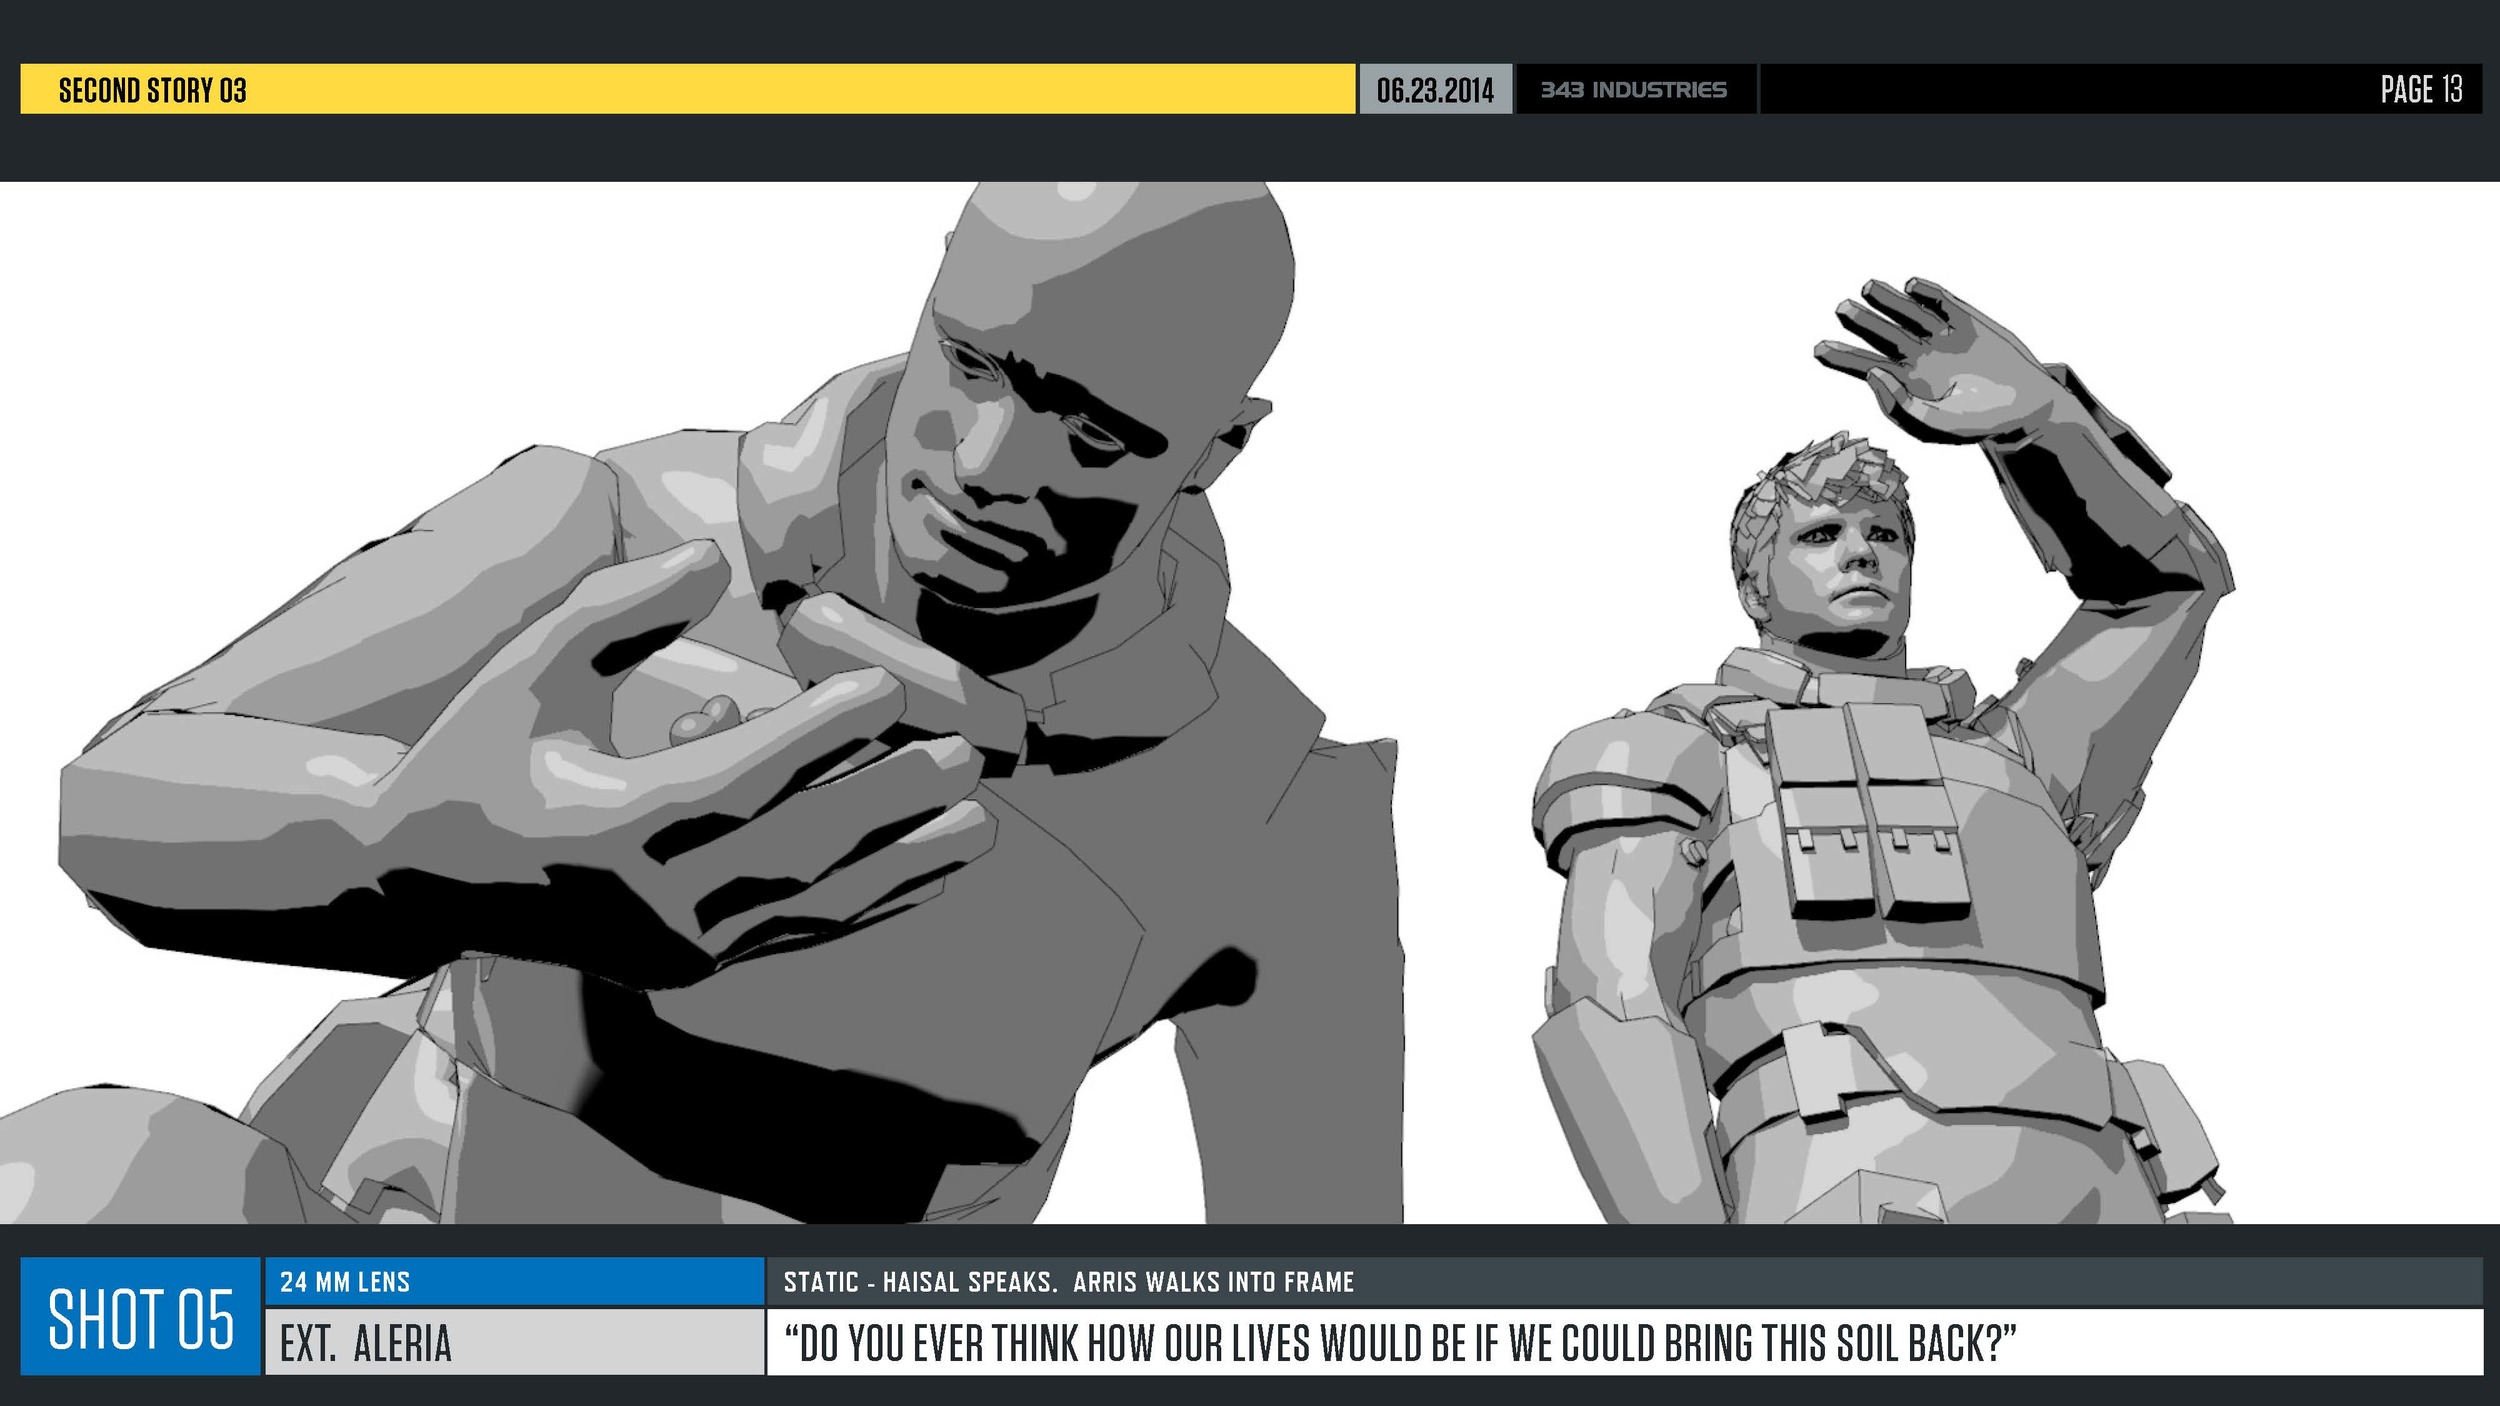Click the "PAGE 13" page number
2500x1406 pixels.
tap(2421, 89)
